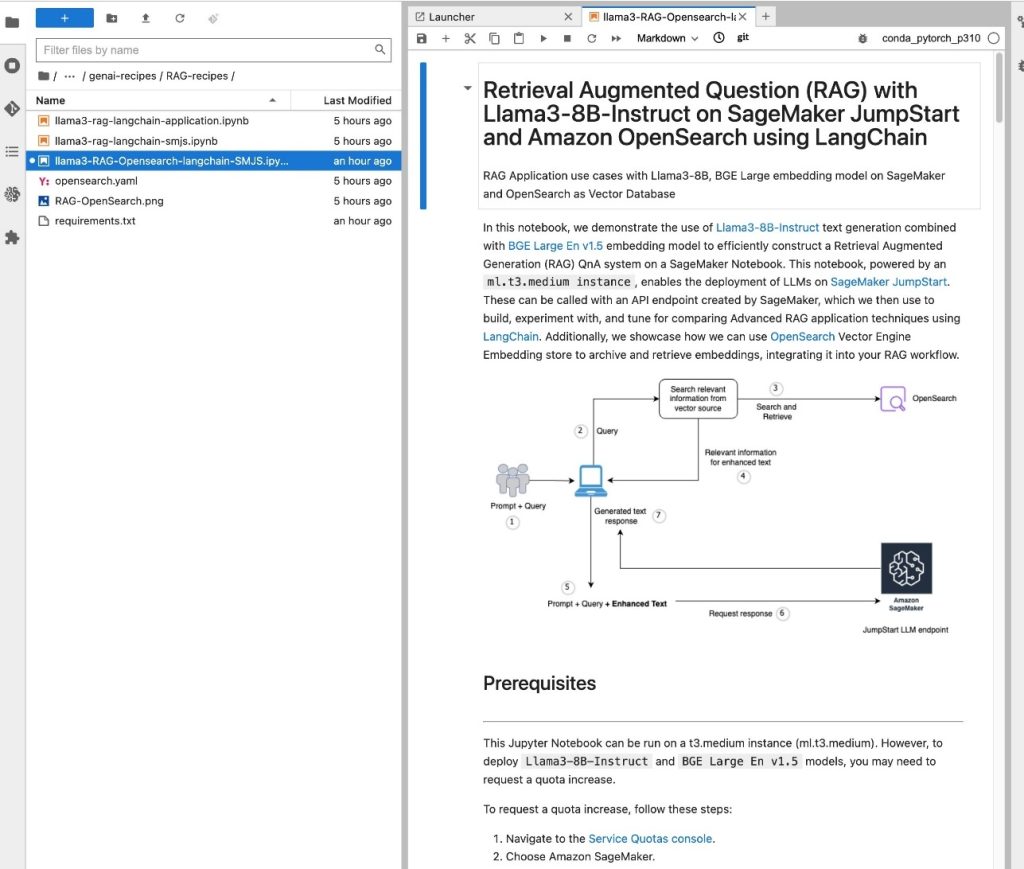Switch kernel via conda_pytorch_p310 label
This screenshot has height=869, width=1024.
(931, 38)
